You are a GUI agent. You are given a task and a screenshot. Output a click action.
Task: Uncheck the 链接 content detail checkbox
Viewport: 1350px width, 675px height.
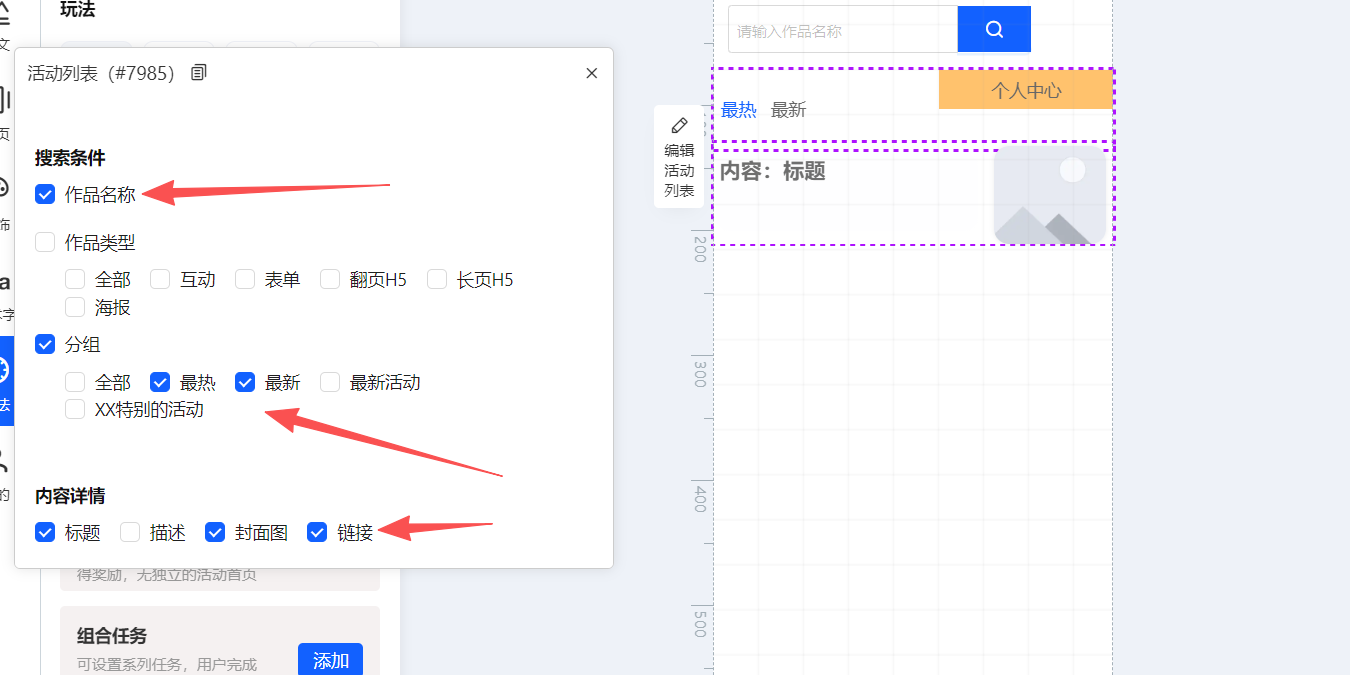coord(317,532)
